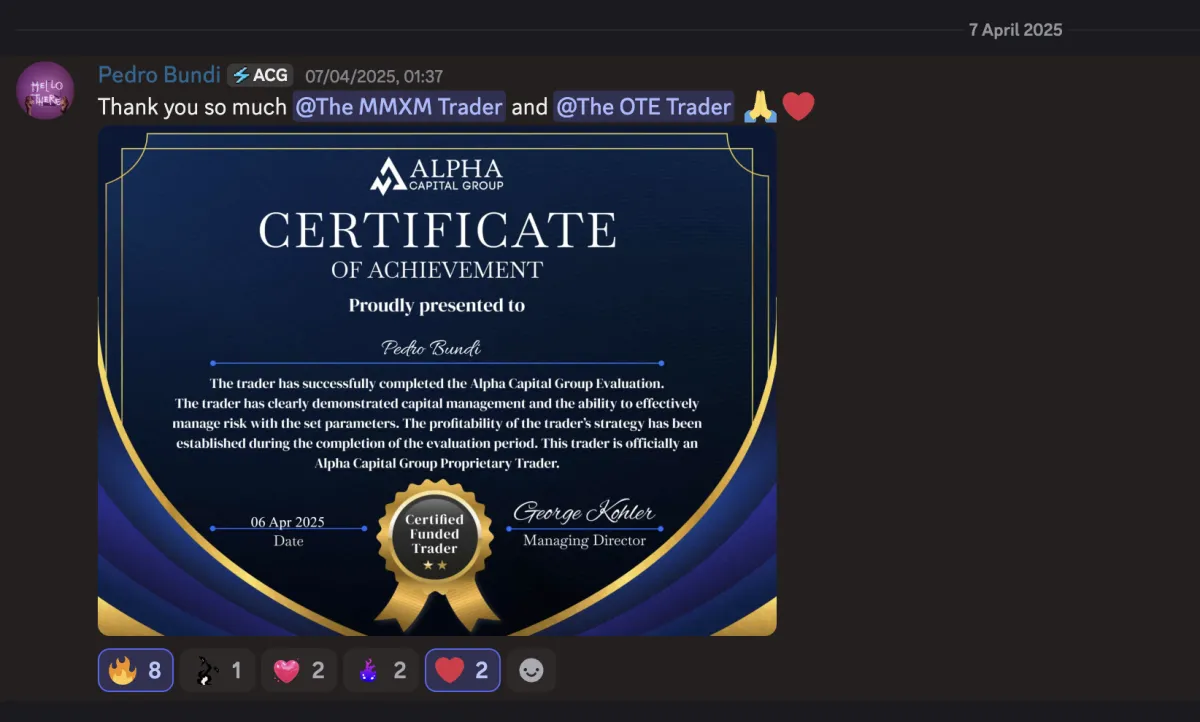Click the message timestamp 07/04/2025, 01:37
Image resolution: width=1200 pixels, height=722 pixels.
click(374, 76)
